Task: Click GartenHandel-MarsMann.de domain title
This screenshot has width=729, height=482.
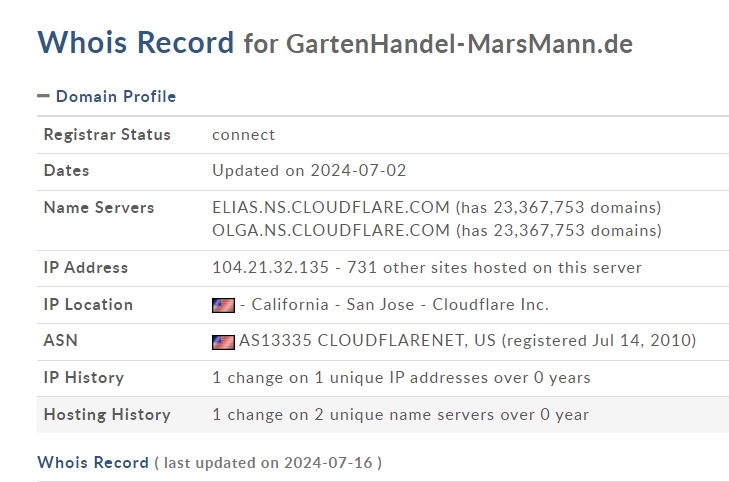Action: tap(459, 44)
